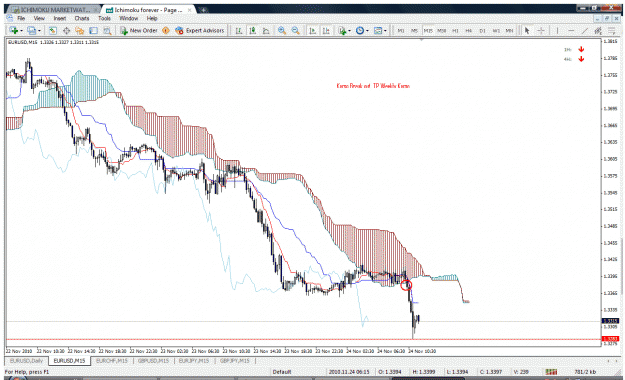Switch to the EURCHF,M15 chart tab
Image resolution: width=625 pixels, height=380 pixels.
pos(112,361)
